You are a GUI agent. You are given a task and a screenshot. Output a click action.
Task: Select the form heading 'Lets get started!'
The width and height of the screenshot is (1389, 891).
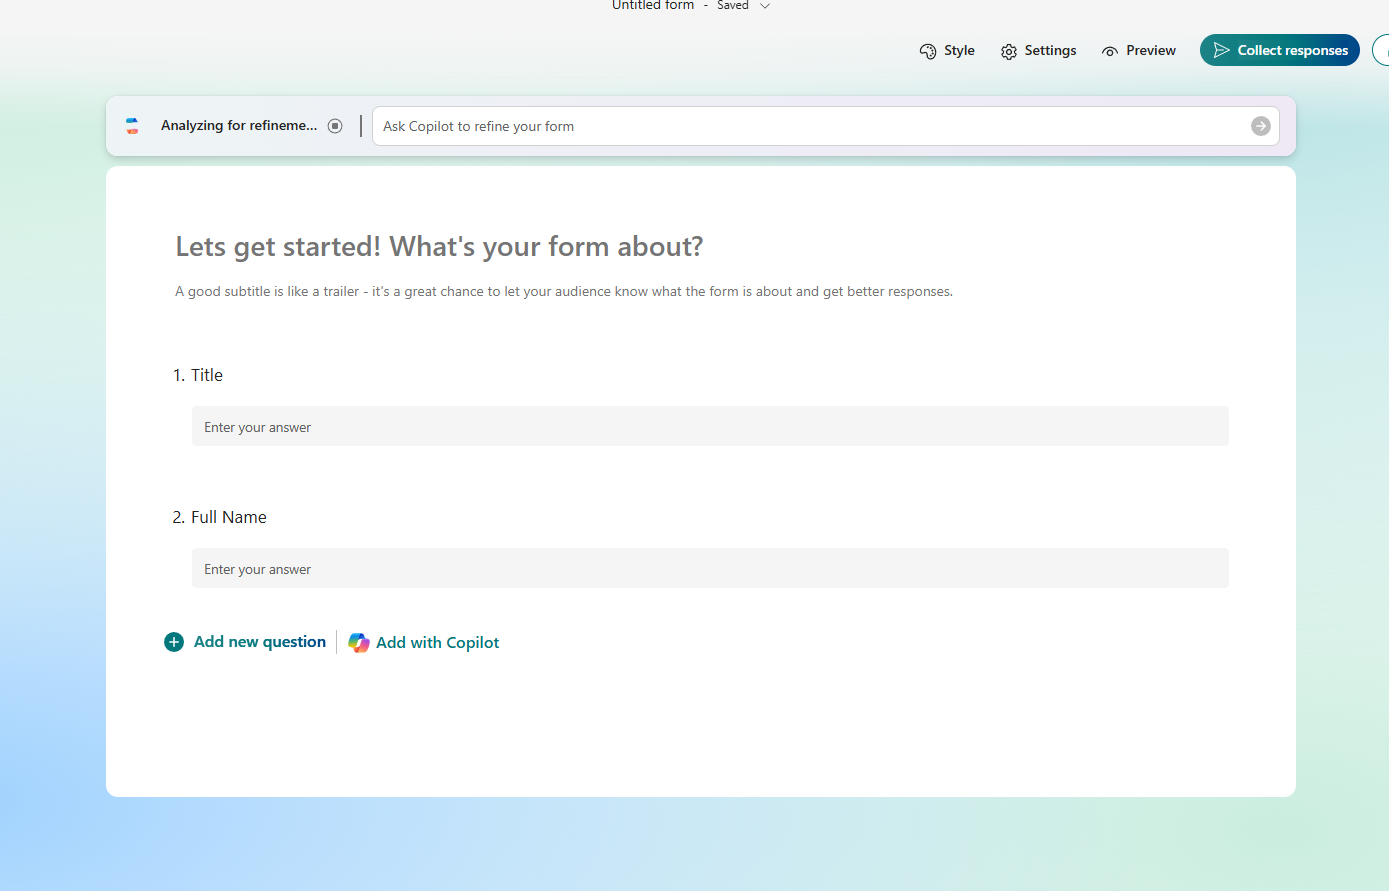tap(439, 247)
